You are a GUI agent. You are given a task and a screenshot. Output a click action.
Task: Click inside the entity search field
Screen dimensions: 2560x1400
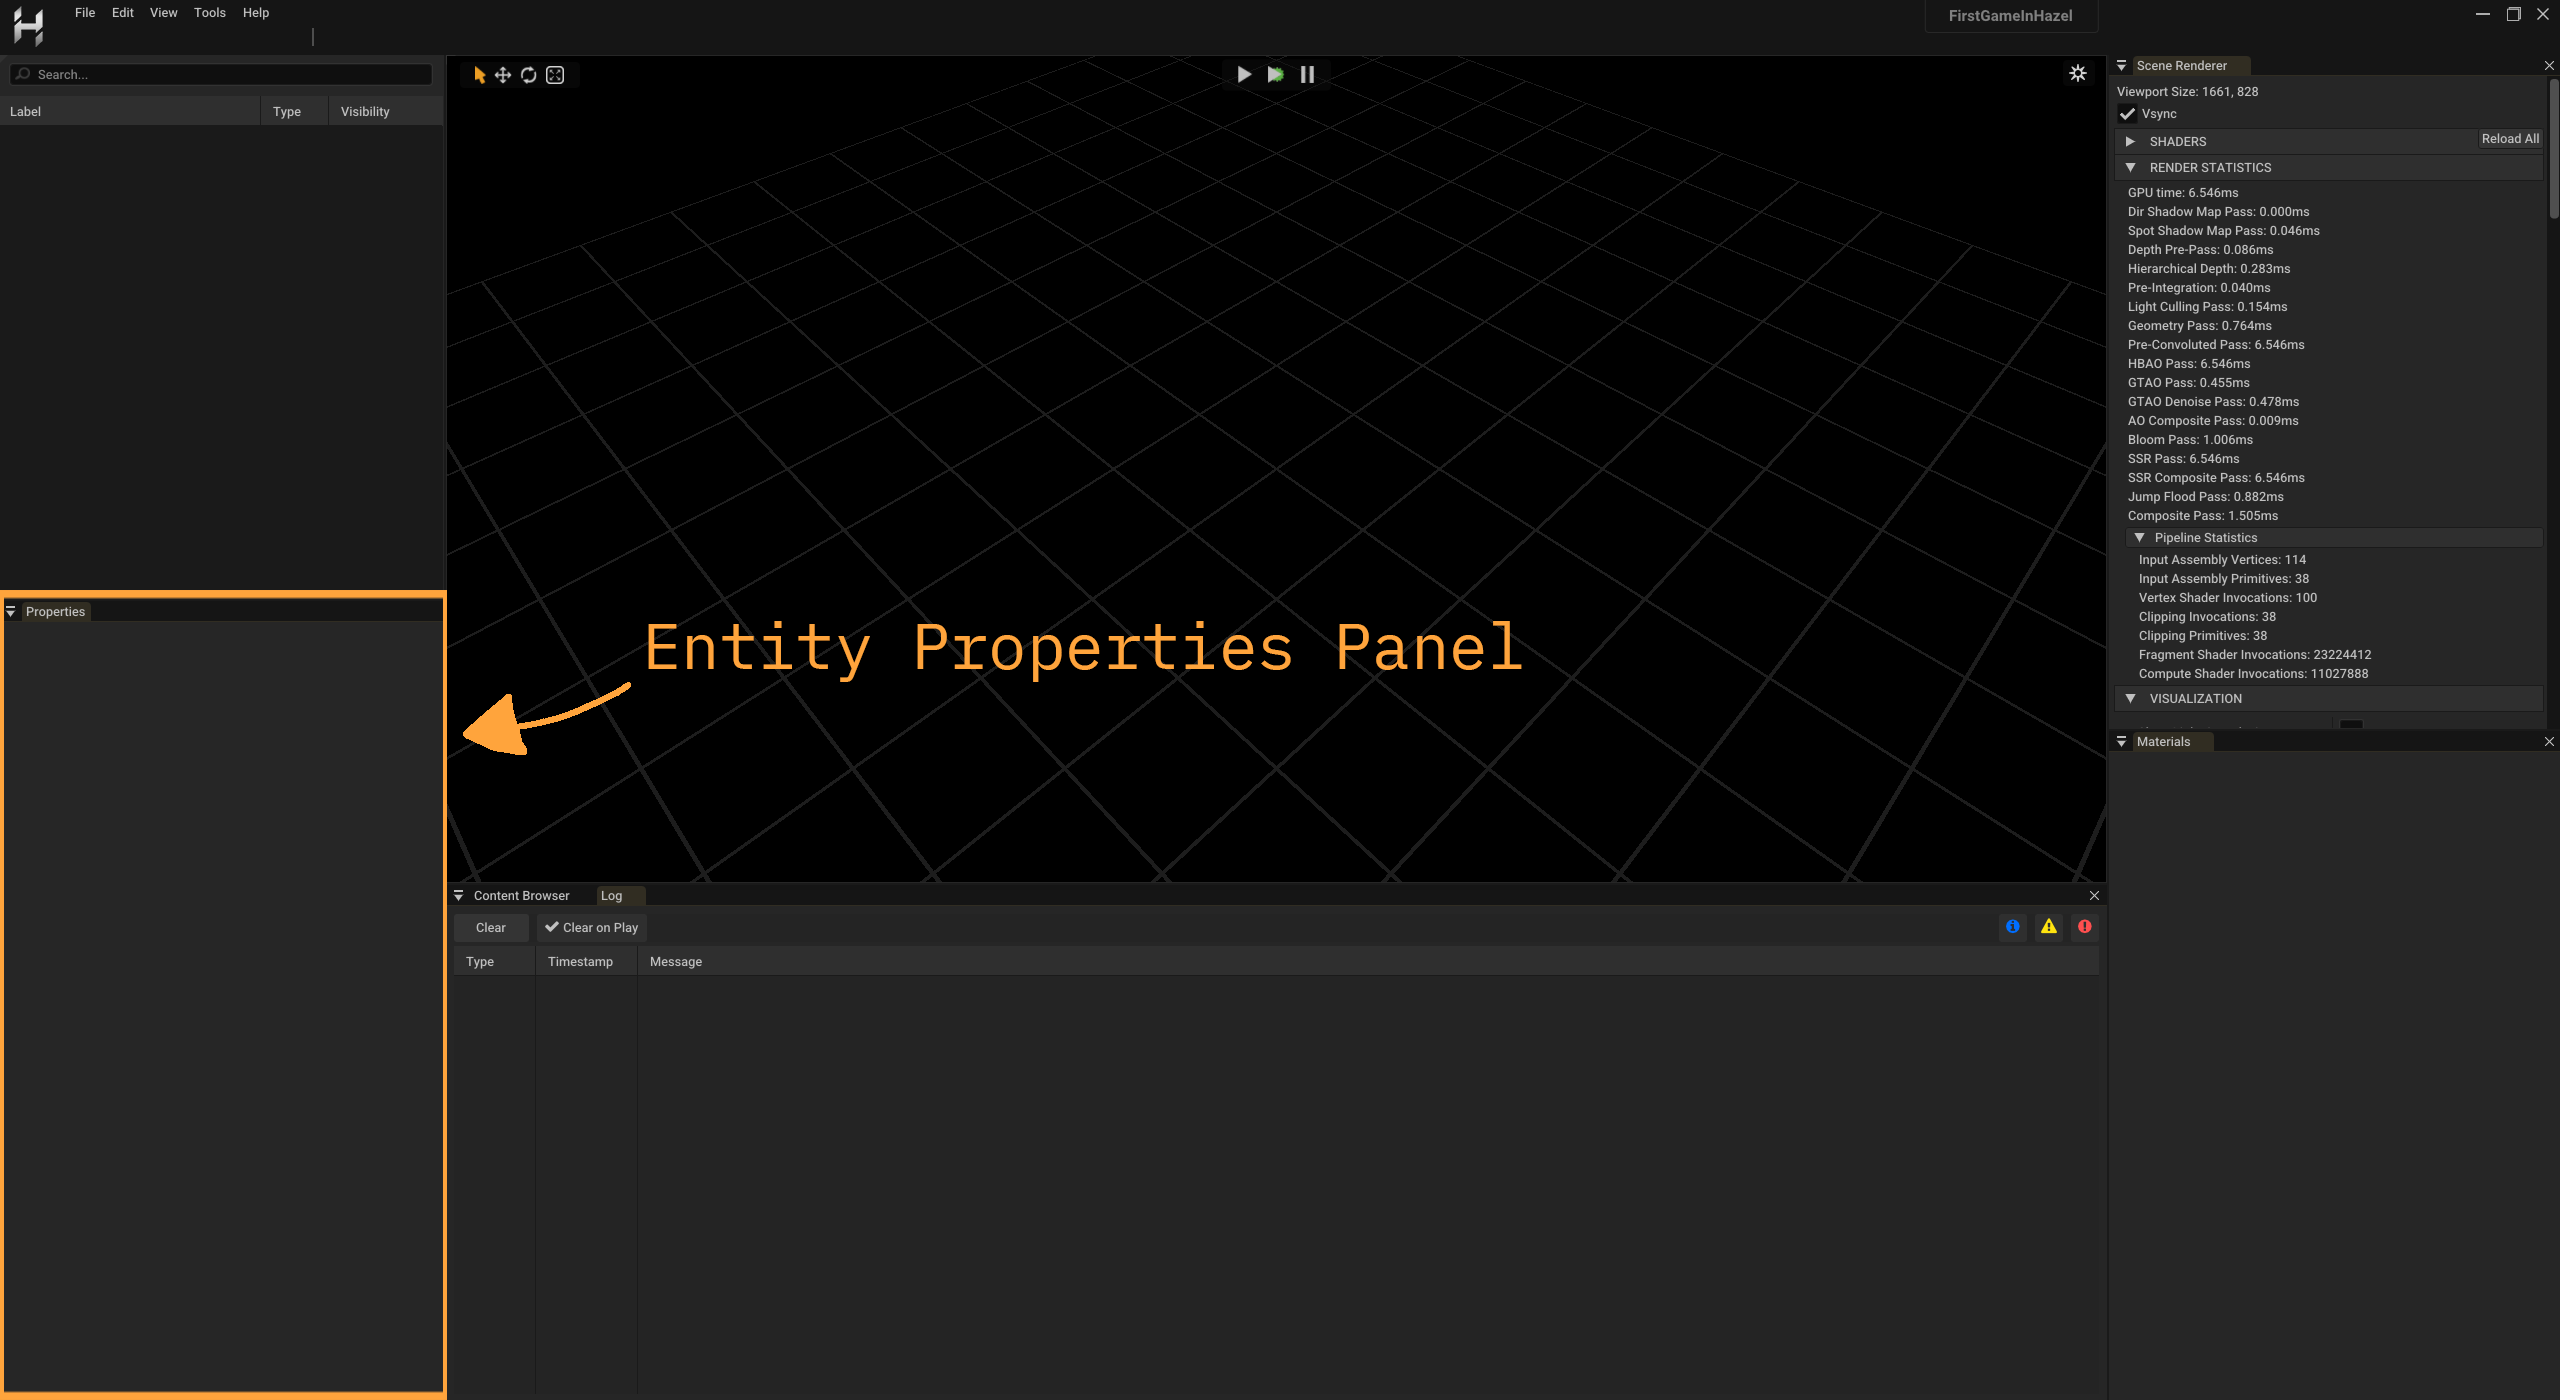point(222,73)
